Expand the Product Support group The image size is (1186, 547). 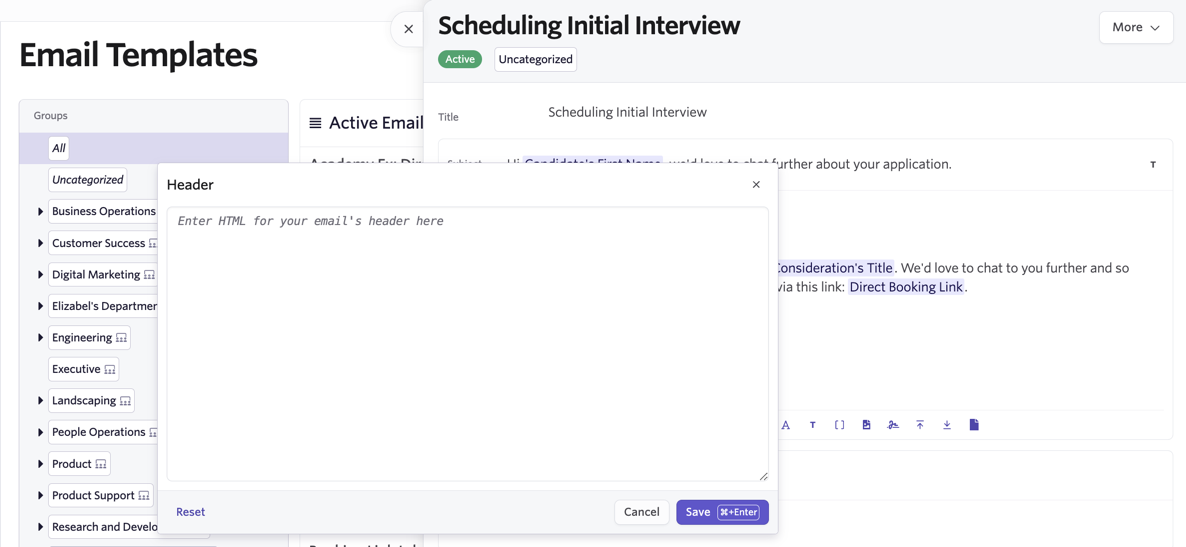click(x=40, y=496)
